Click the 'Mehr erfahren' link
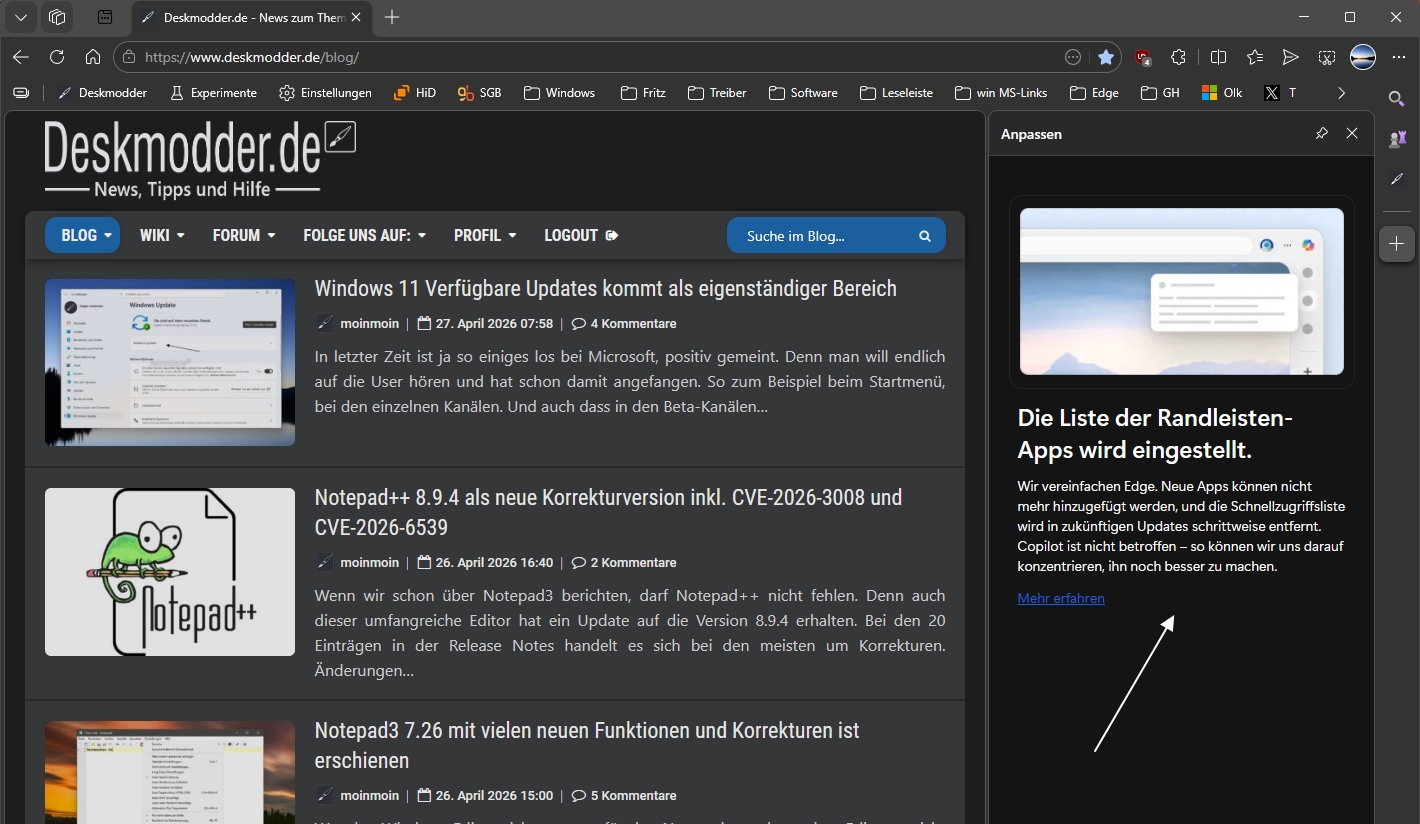1420x824 pixels. (1061, 599)
